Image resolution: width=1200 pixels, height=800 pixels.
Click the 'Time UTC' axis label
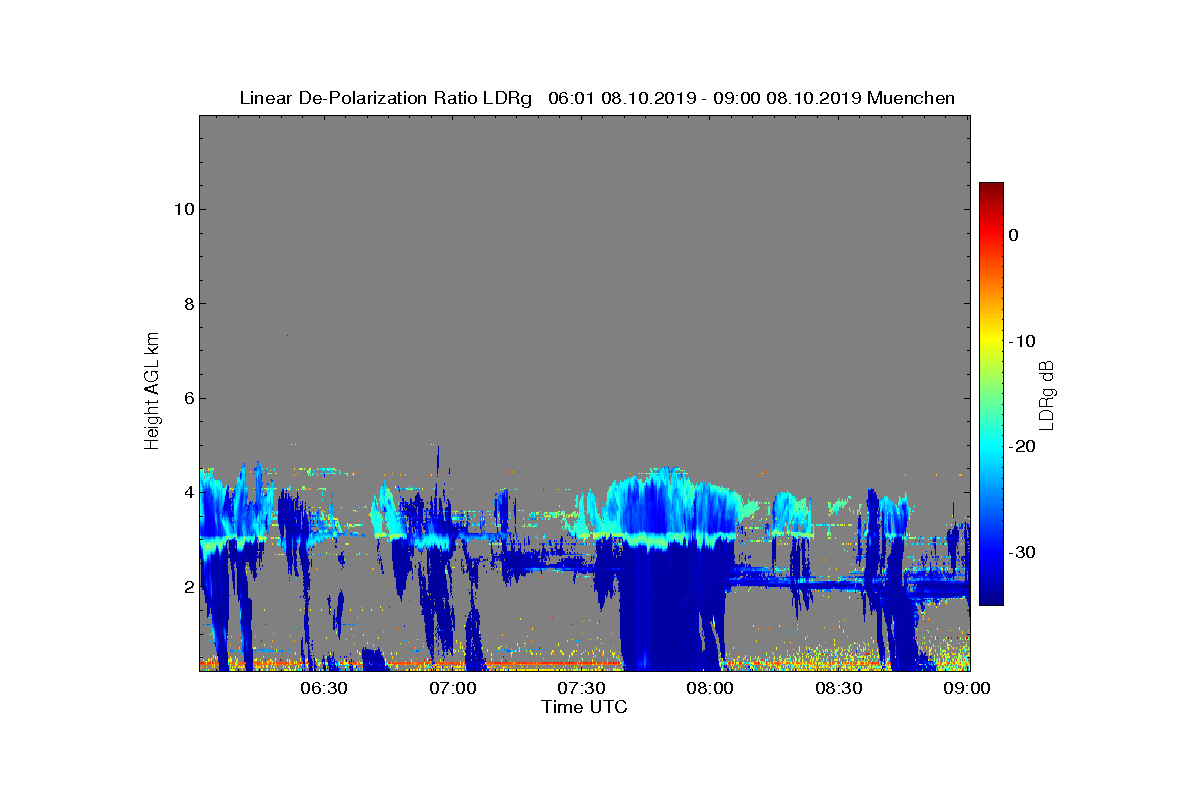tap(584, 707)
